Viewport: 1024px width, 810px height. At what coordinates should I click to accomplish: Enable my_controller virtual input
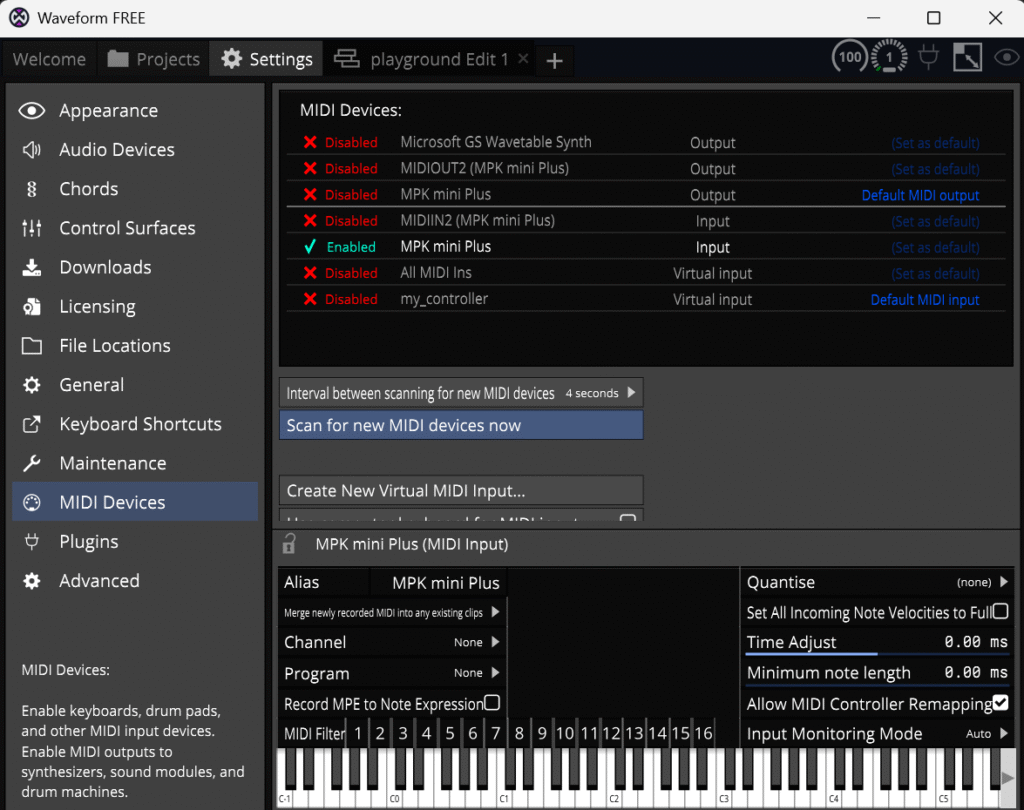tap(340, 299)
